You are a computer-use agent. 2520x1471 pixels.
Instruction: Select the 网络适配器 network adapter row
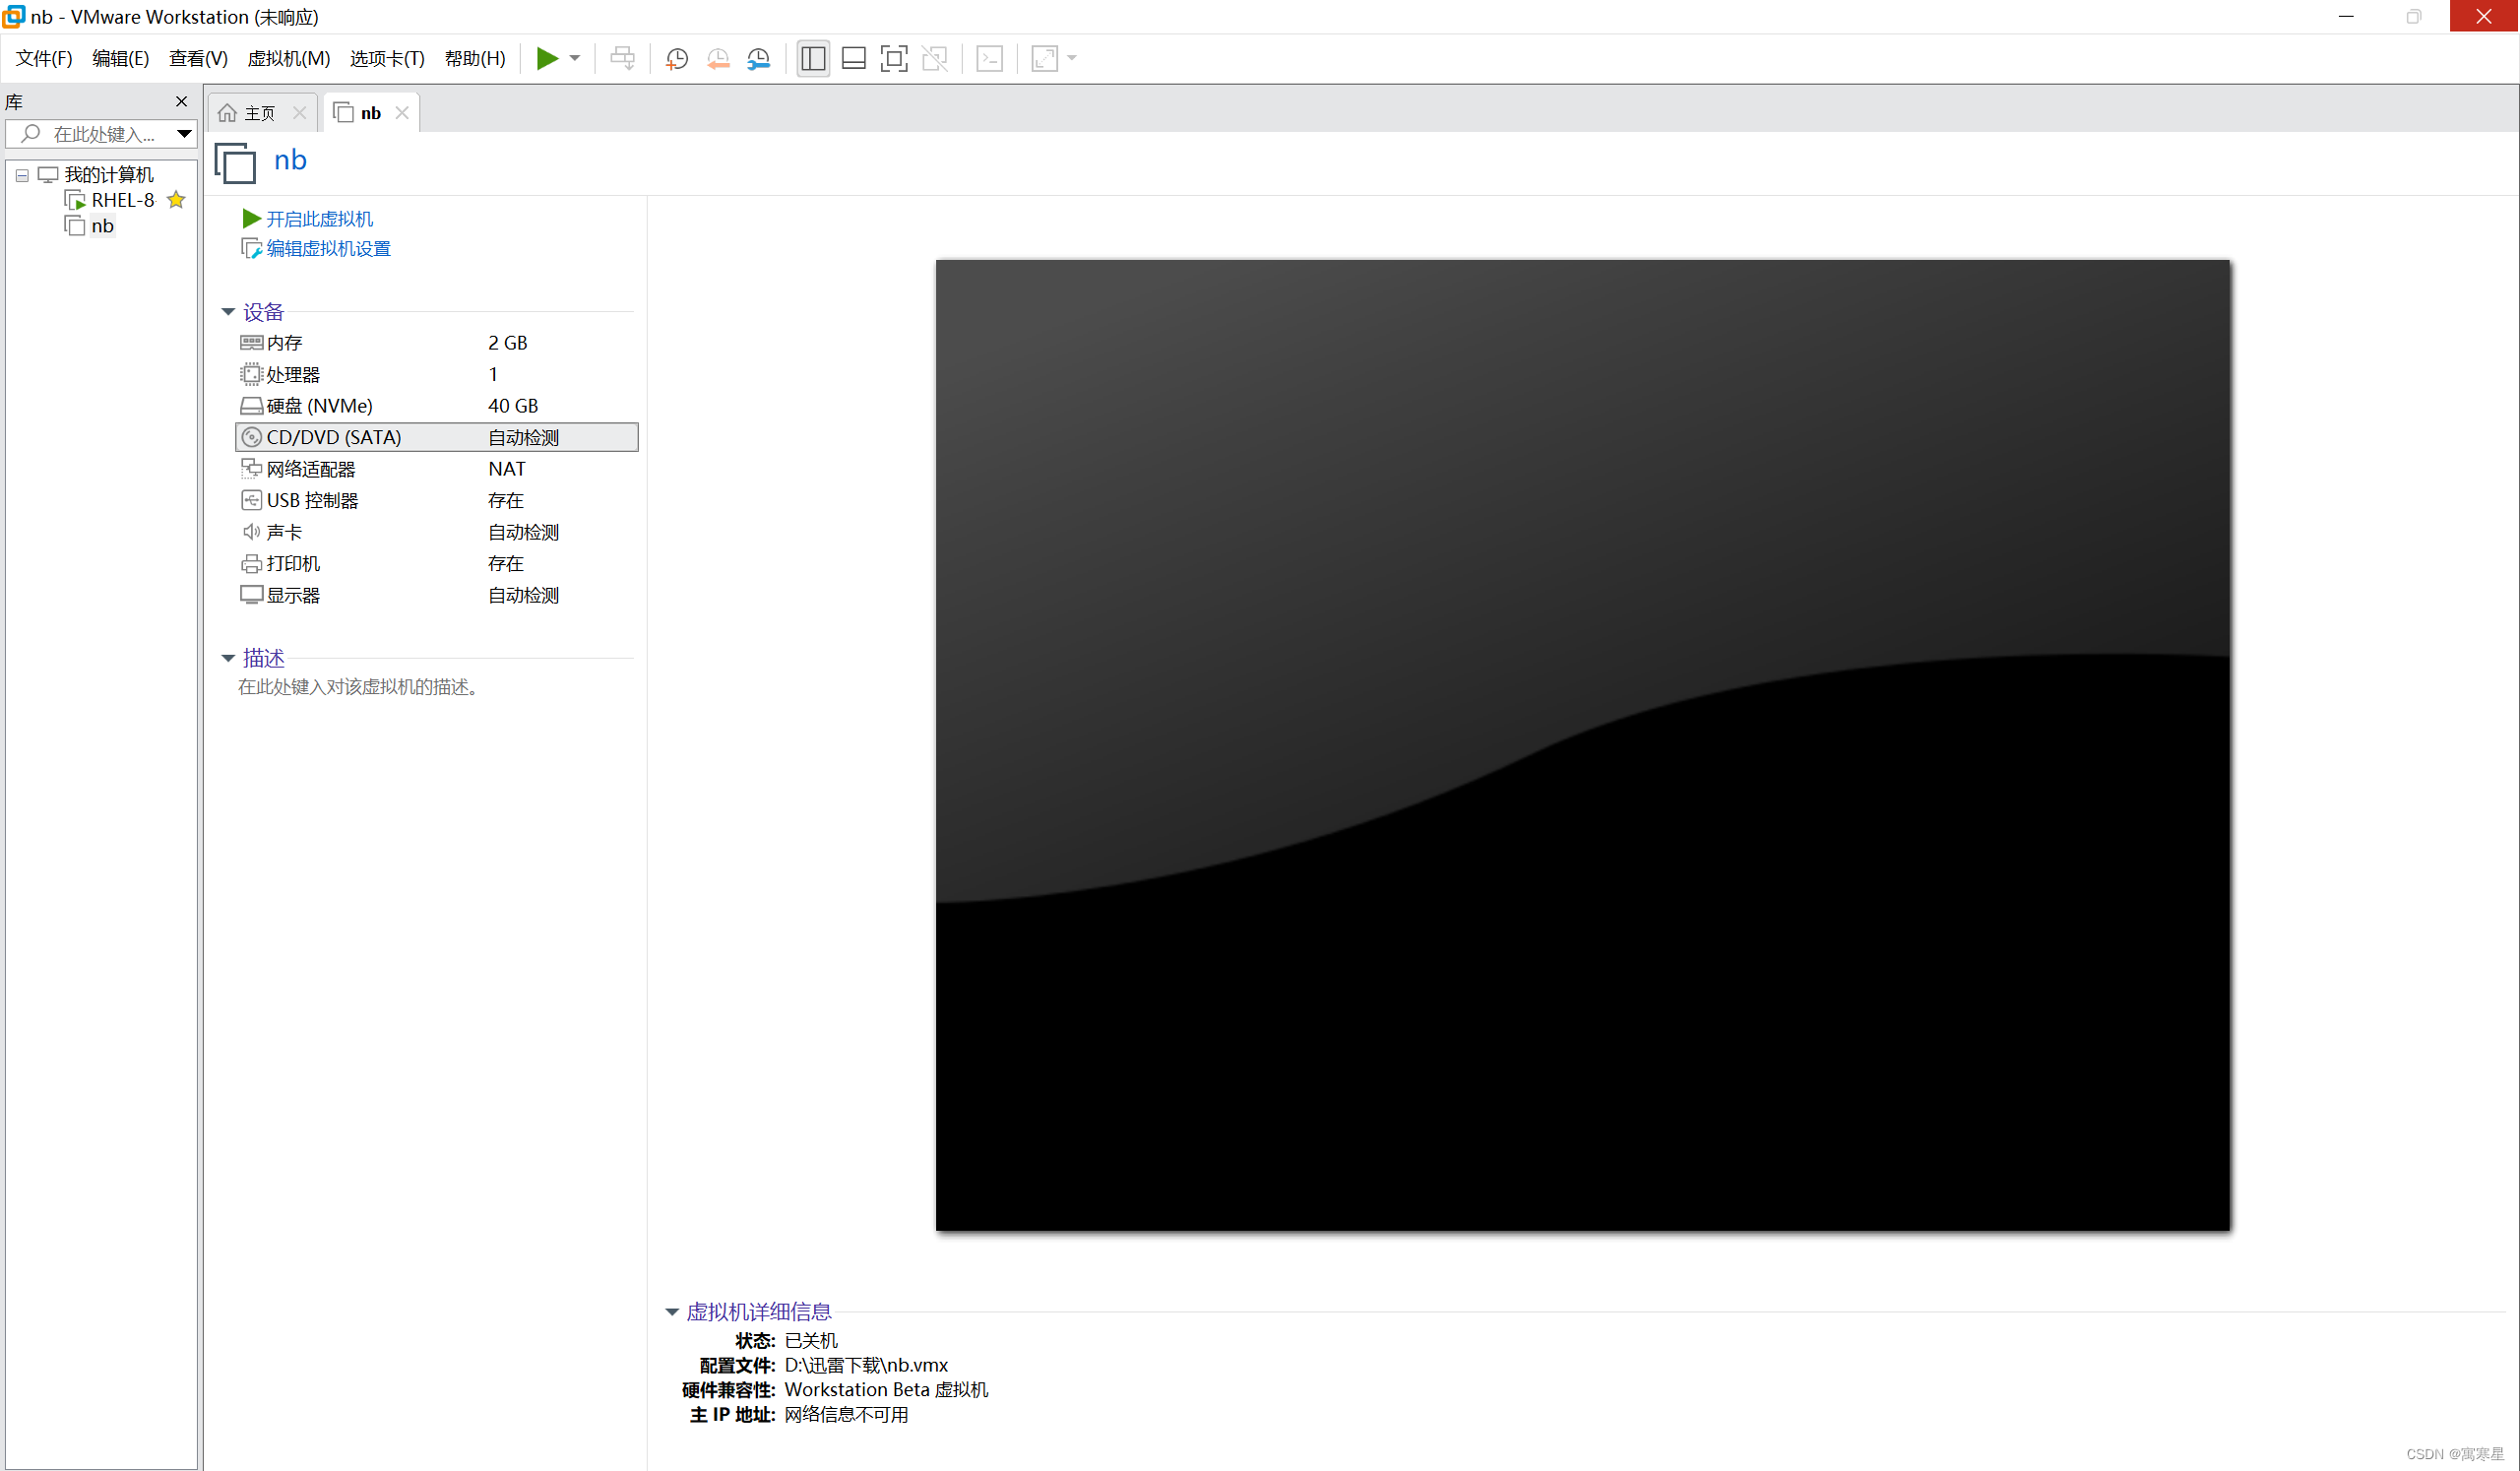436,469
